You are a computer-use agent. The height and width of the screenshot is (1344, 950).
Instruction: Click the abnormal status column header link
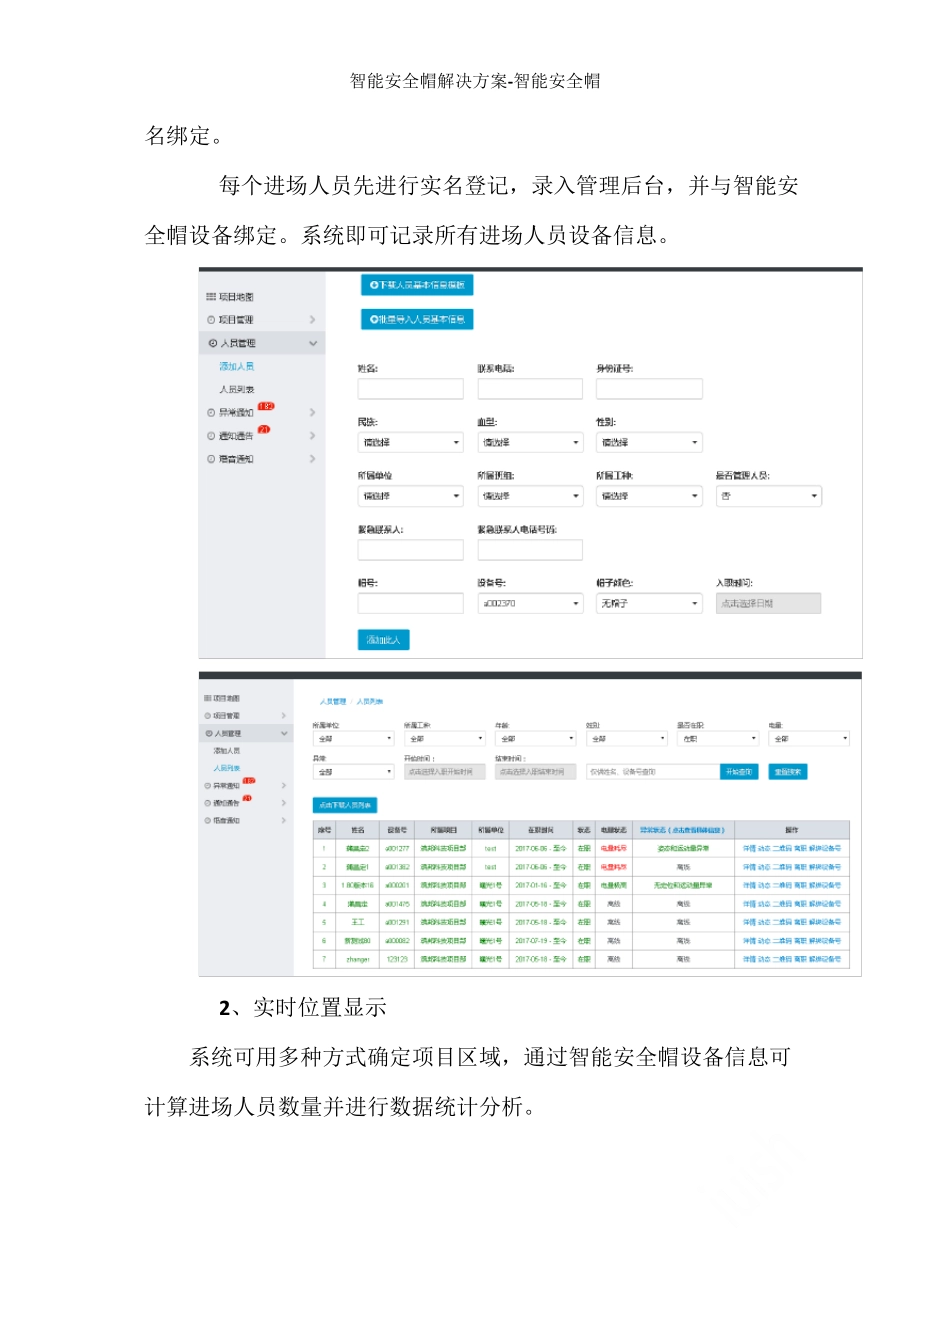(682, 830)
